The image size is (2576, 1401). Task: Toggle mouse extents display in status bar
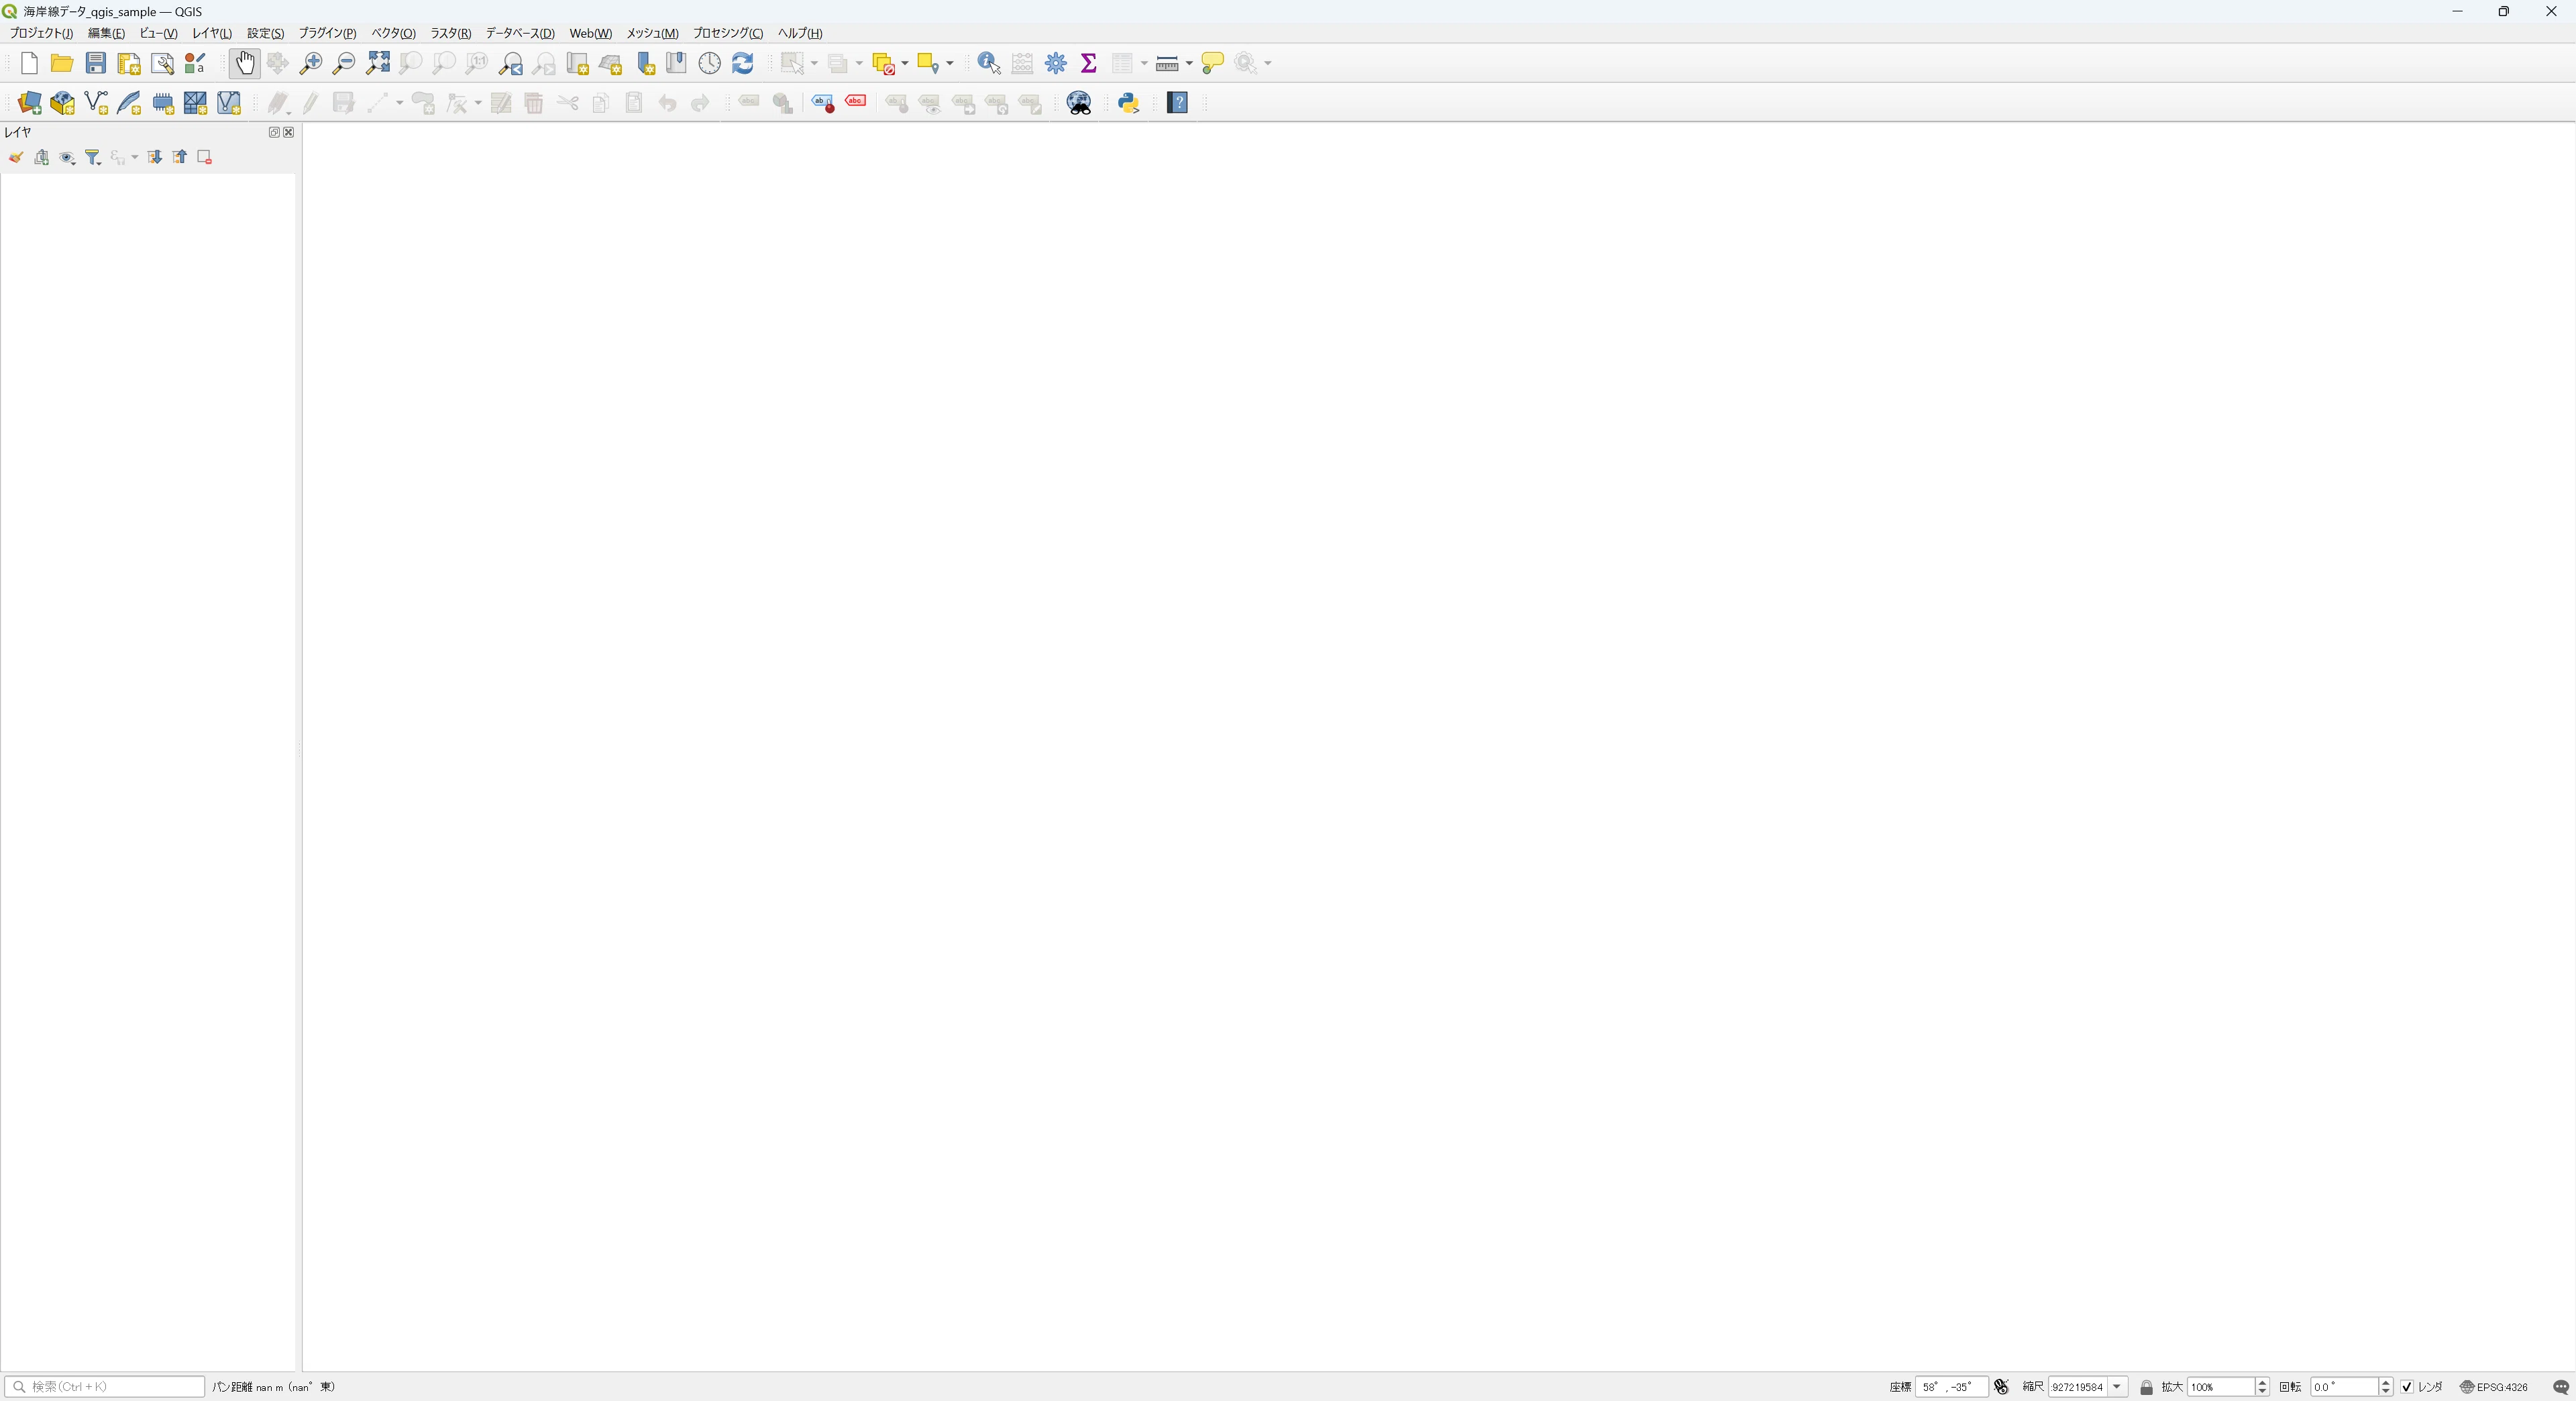click(2001, 1387)
